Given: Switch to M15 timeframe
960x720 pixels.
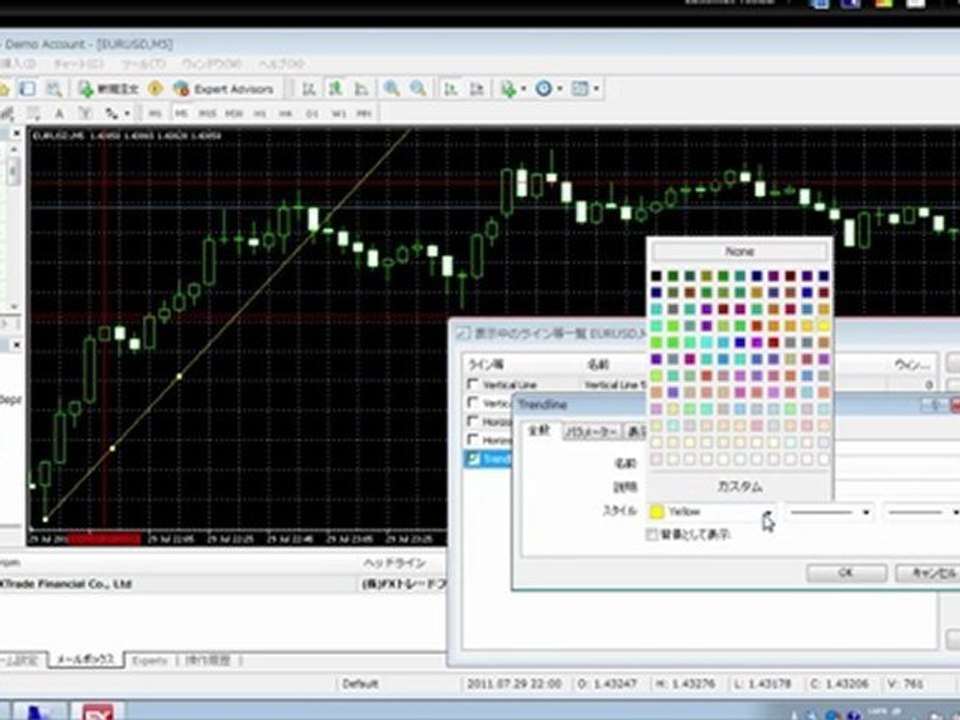Looking at the screenshot, I should point(207,114).
